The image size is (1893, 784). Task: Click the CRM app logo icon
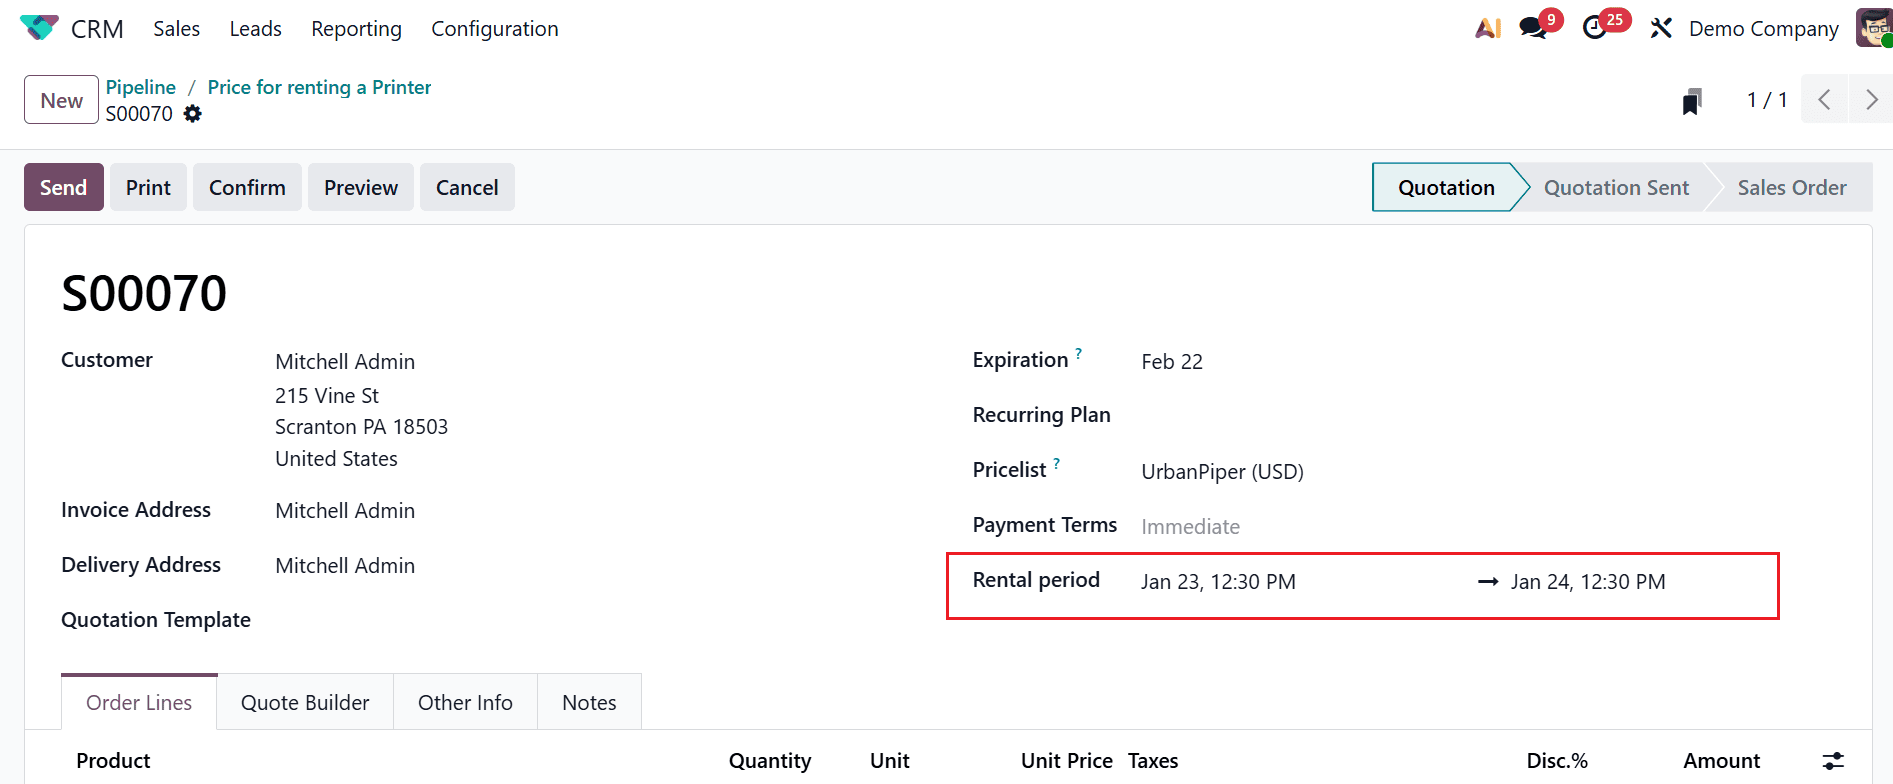[x=39, y=28]
